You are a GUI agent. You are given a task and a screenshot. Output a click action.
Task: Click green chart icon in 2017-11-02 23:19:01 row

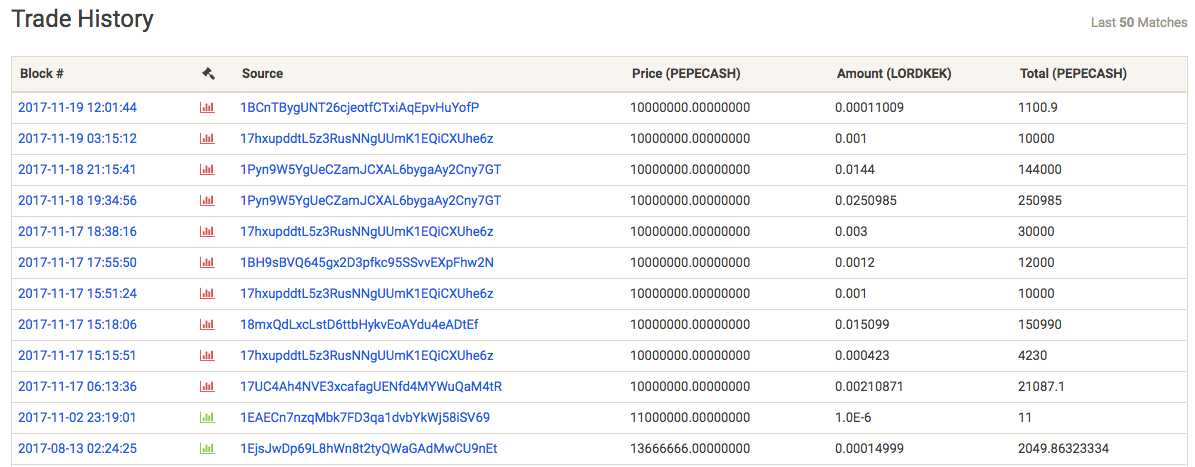(x=207, y=417)
